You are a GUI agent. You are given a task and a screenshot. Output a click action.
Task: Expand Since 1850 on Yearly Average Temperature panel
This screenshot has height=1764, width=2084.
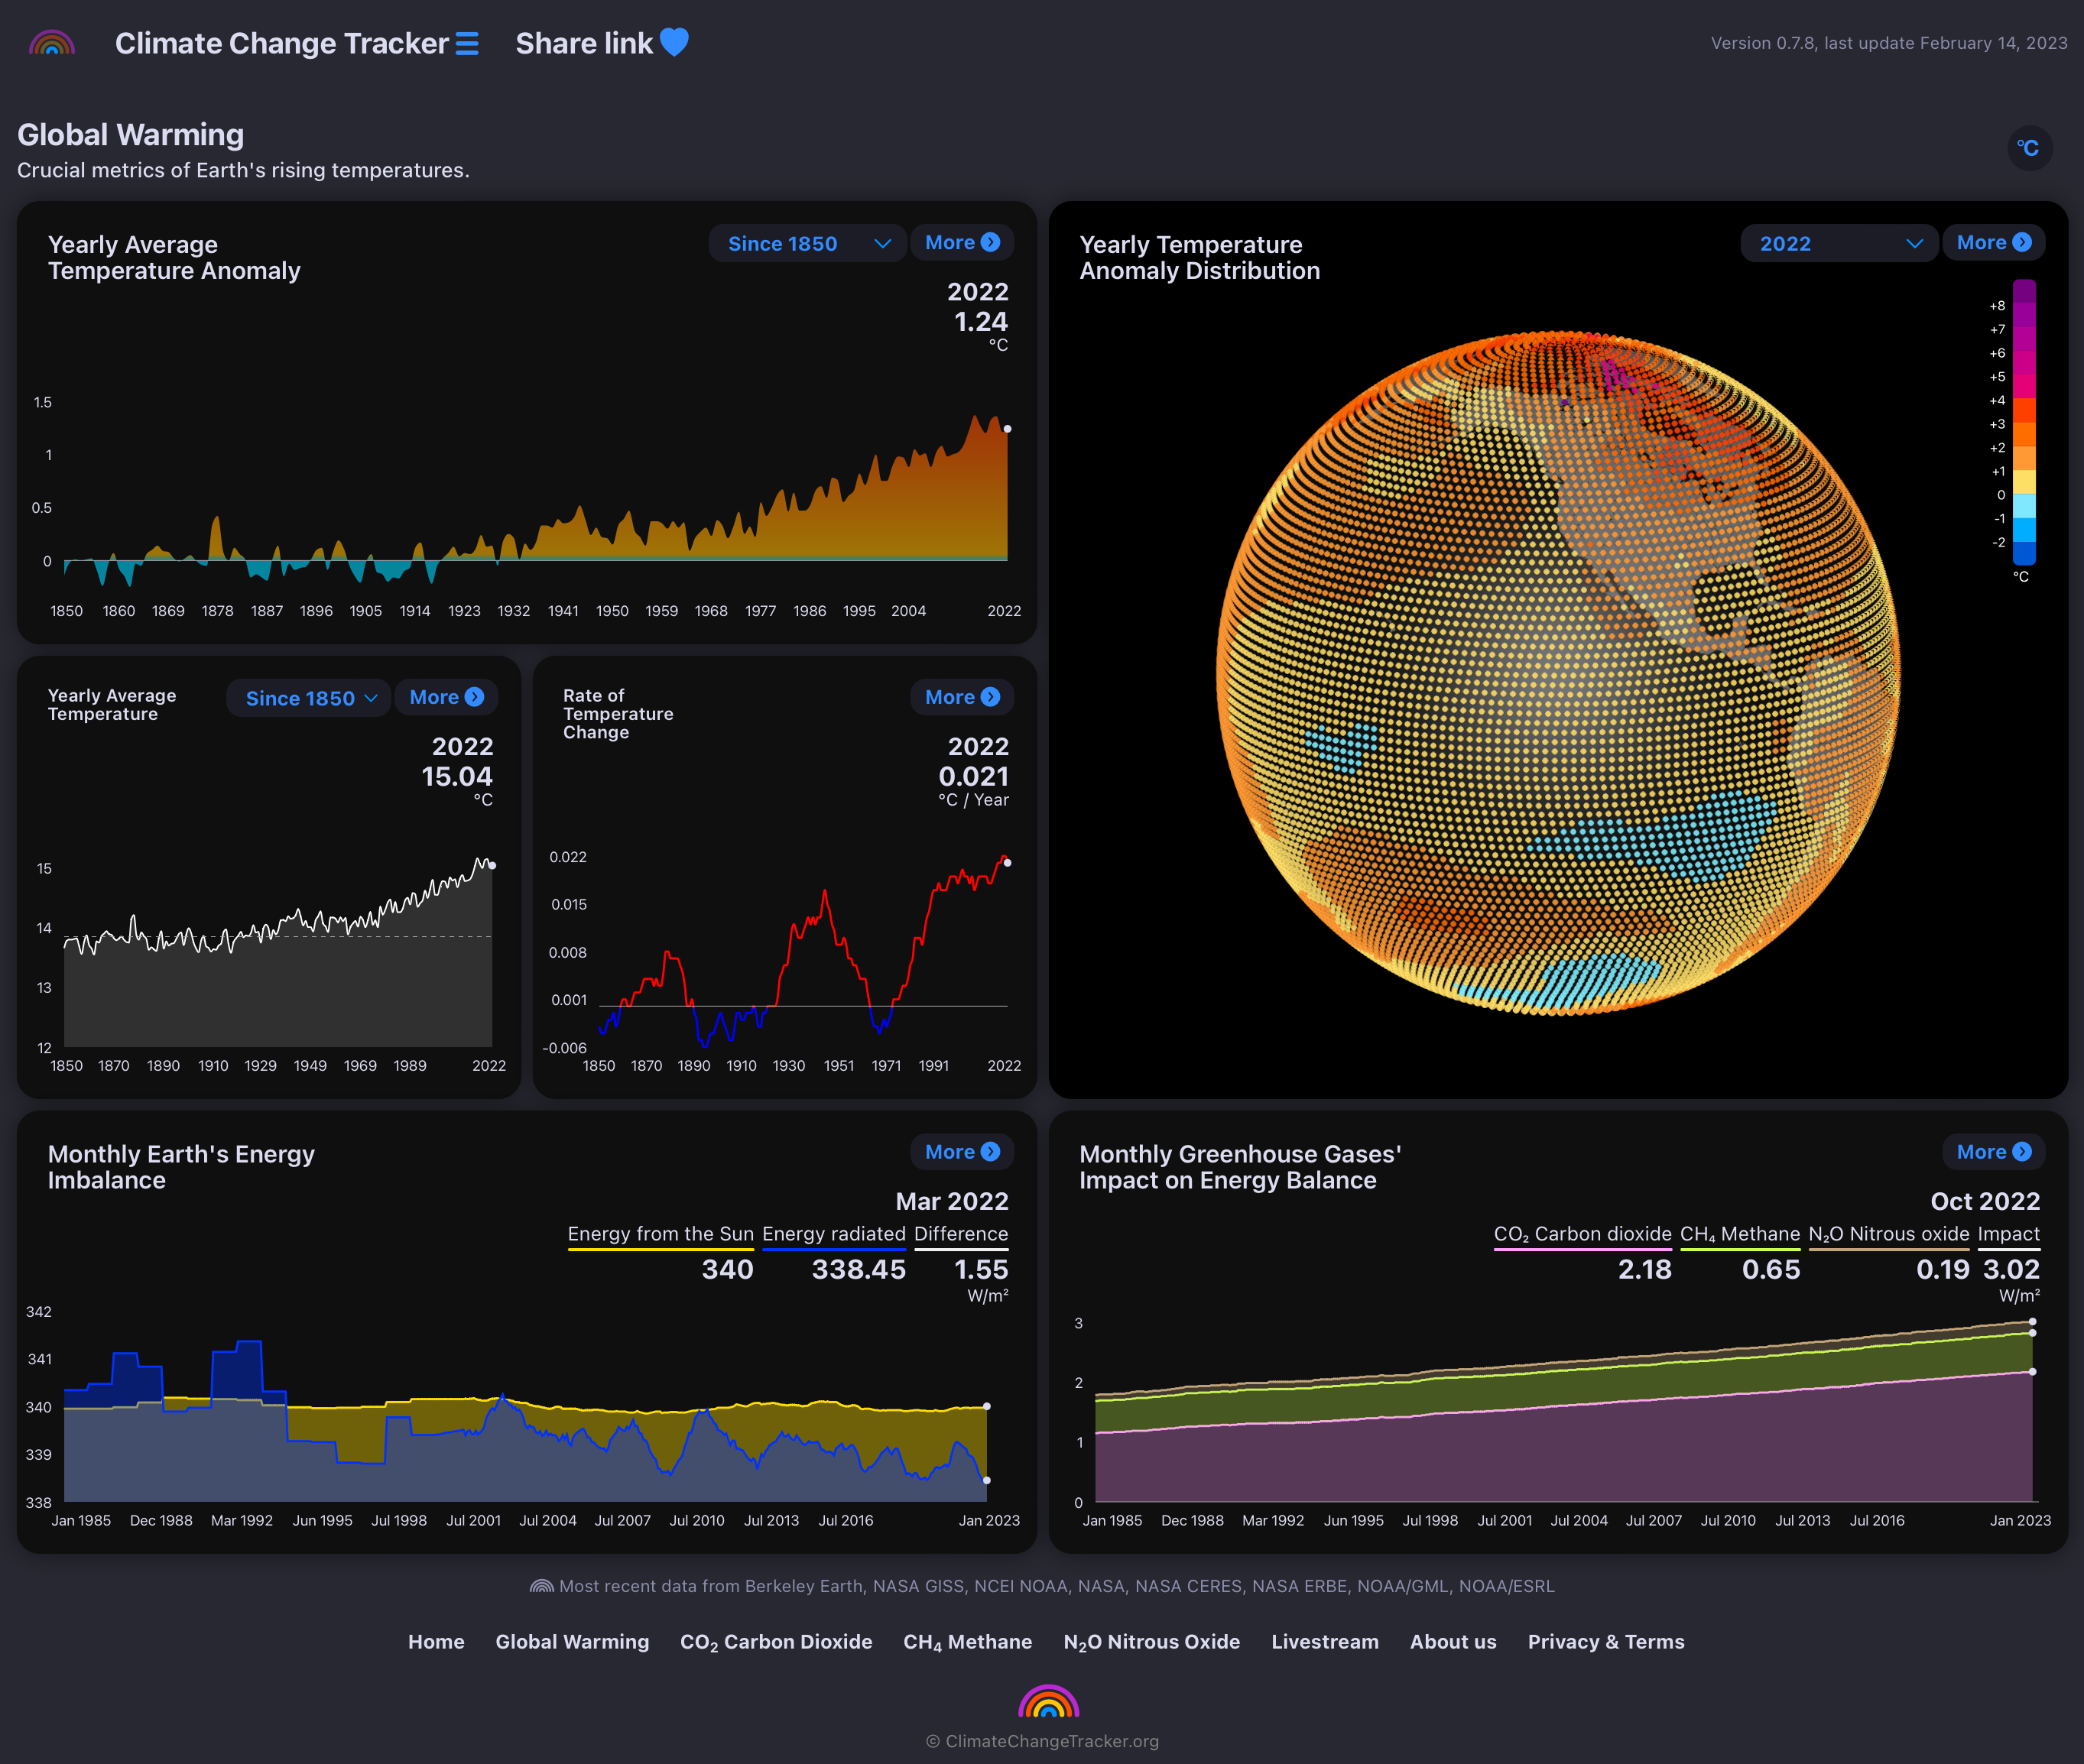pyautogui.click(x=308, y=697)
